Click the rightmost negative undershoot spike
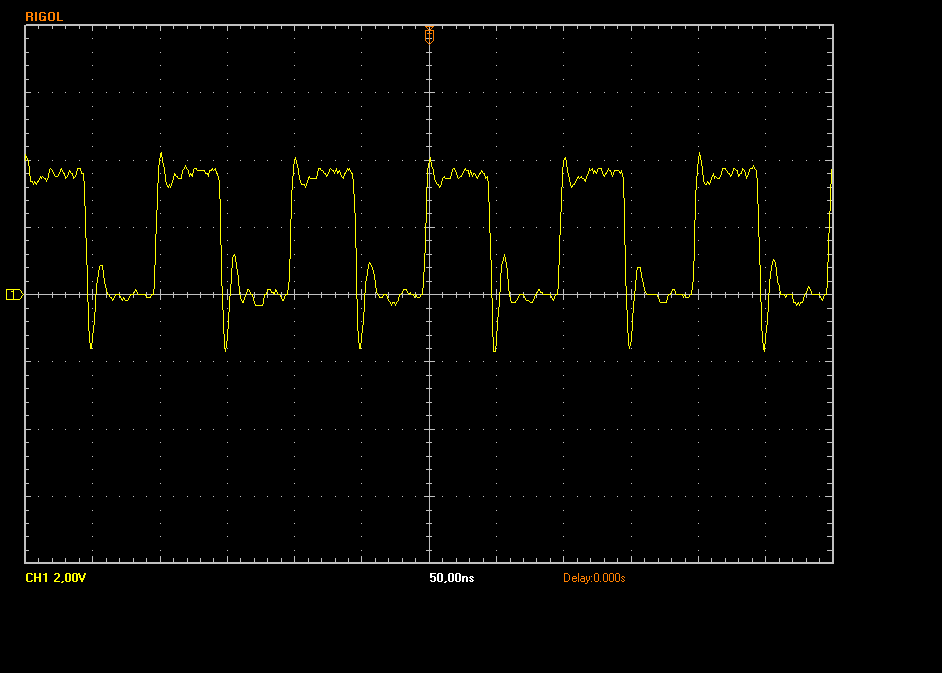942x673 pixels. tap(764, 349)
